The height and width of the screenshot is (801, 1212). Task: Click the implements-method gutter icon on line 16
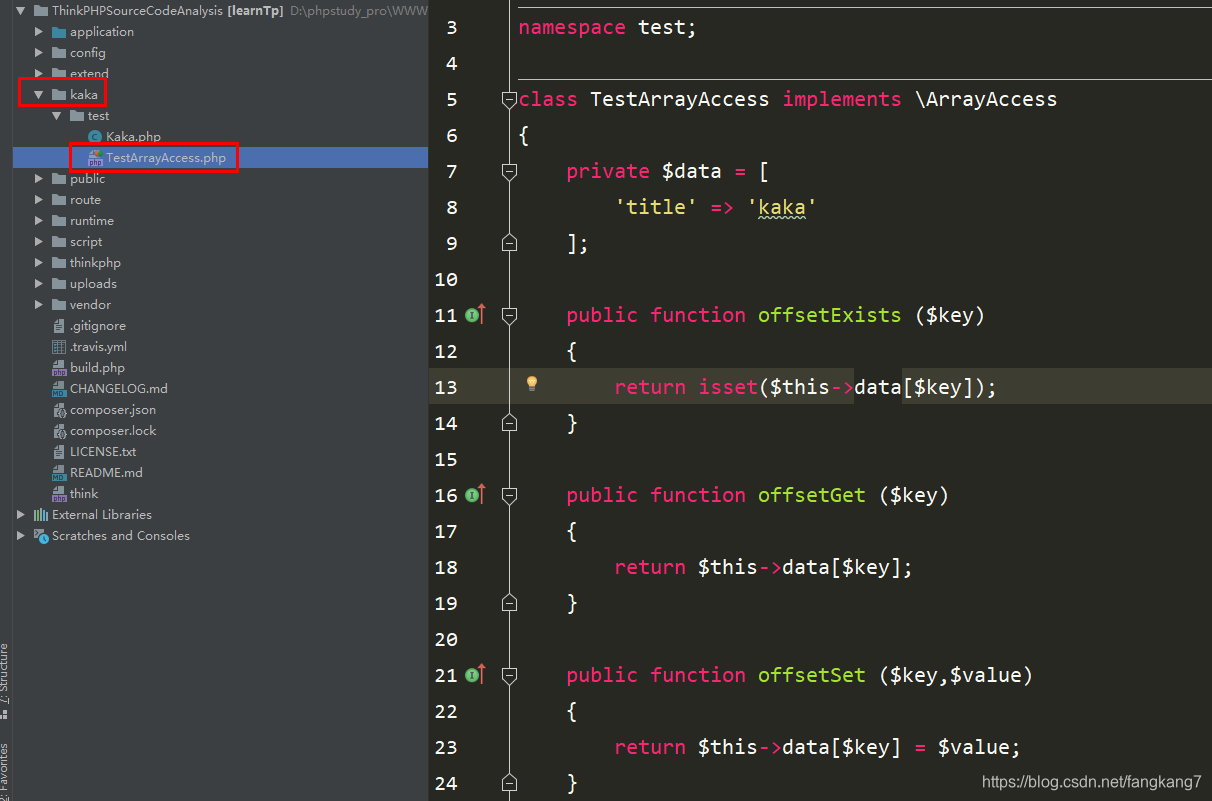tap(475, 495)
